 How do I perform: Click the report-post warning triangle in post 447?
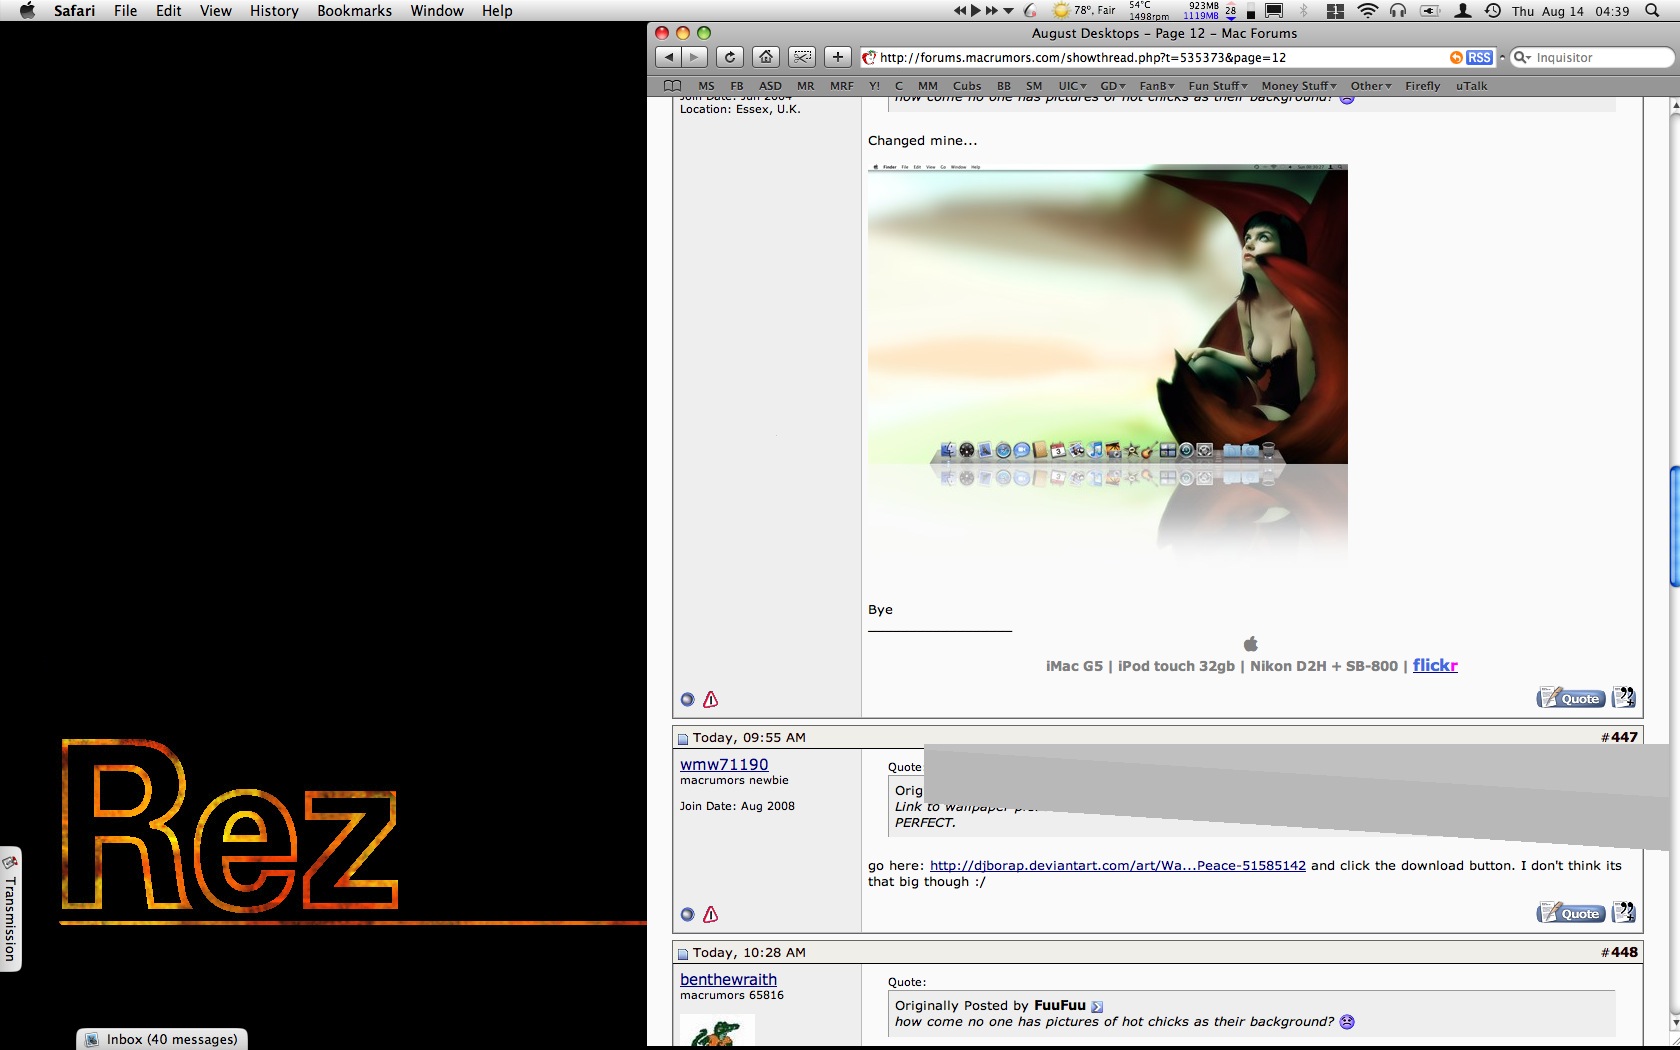point(711,914)
